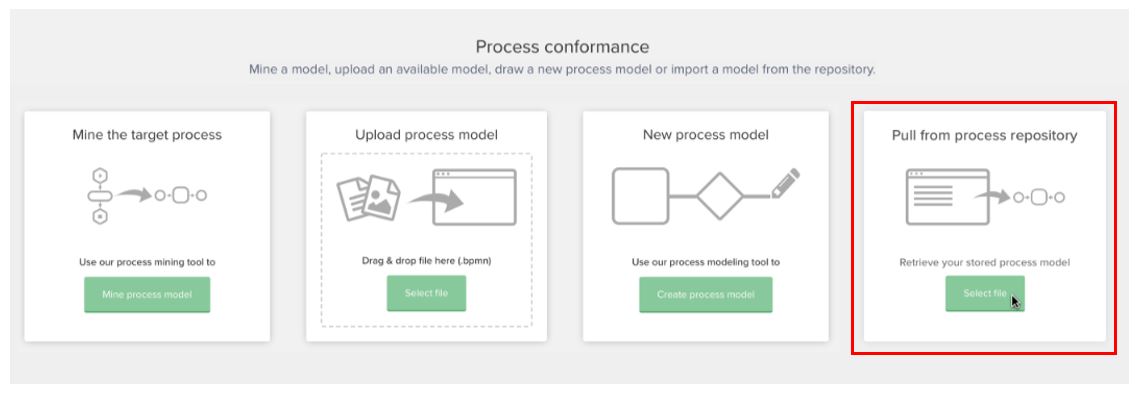The width and height of the screenshot is (1140, 394).
Task: Click the repository list window icon
Action: 947,197
